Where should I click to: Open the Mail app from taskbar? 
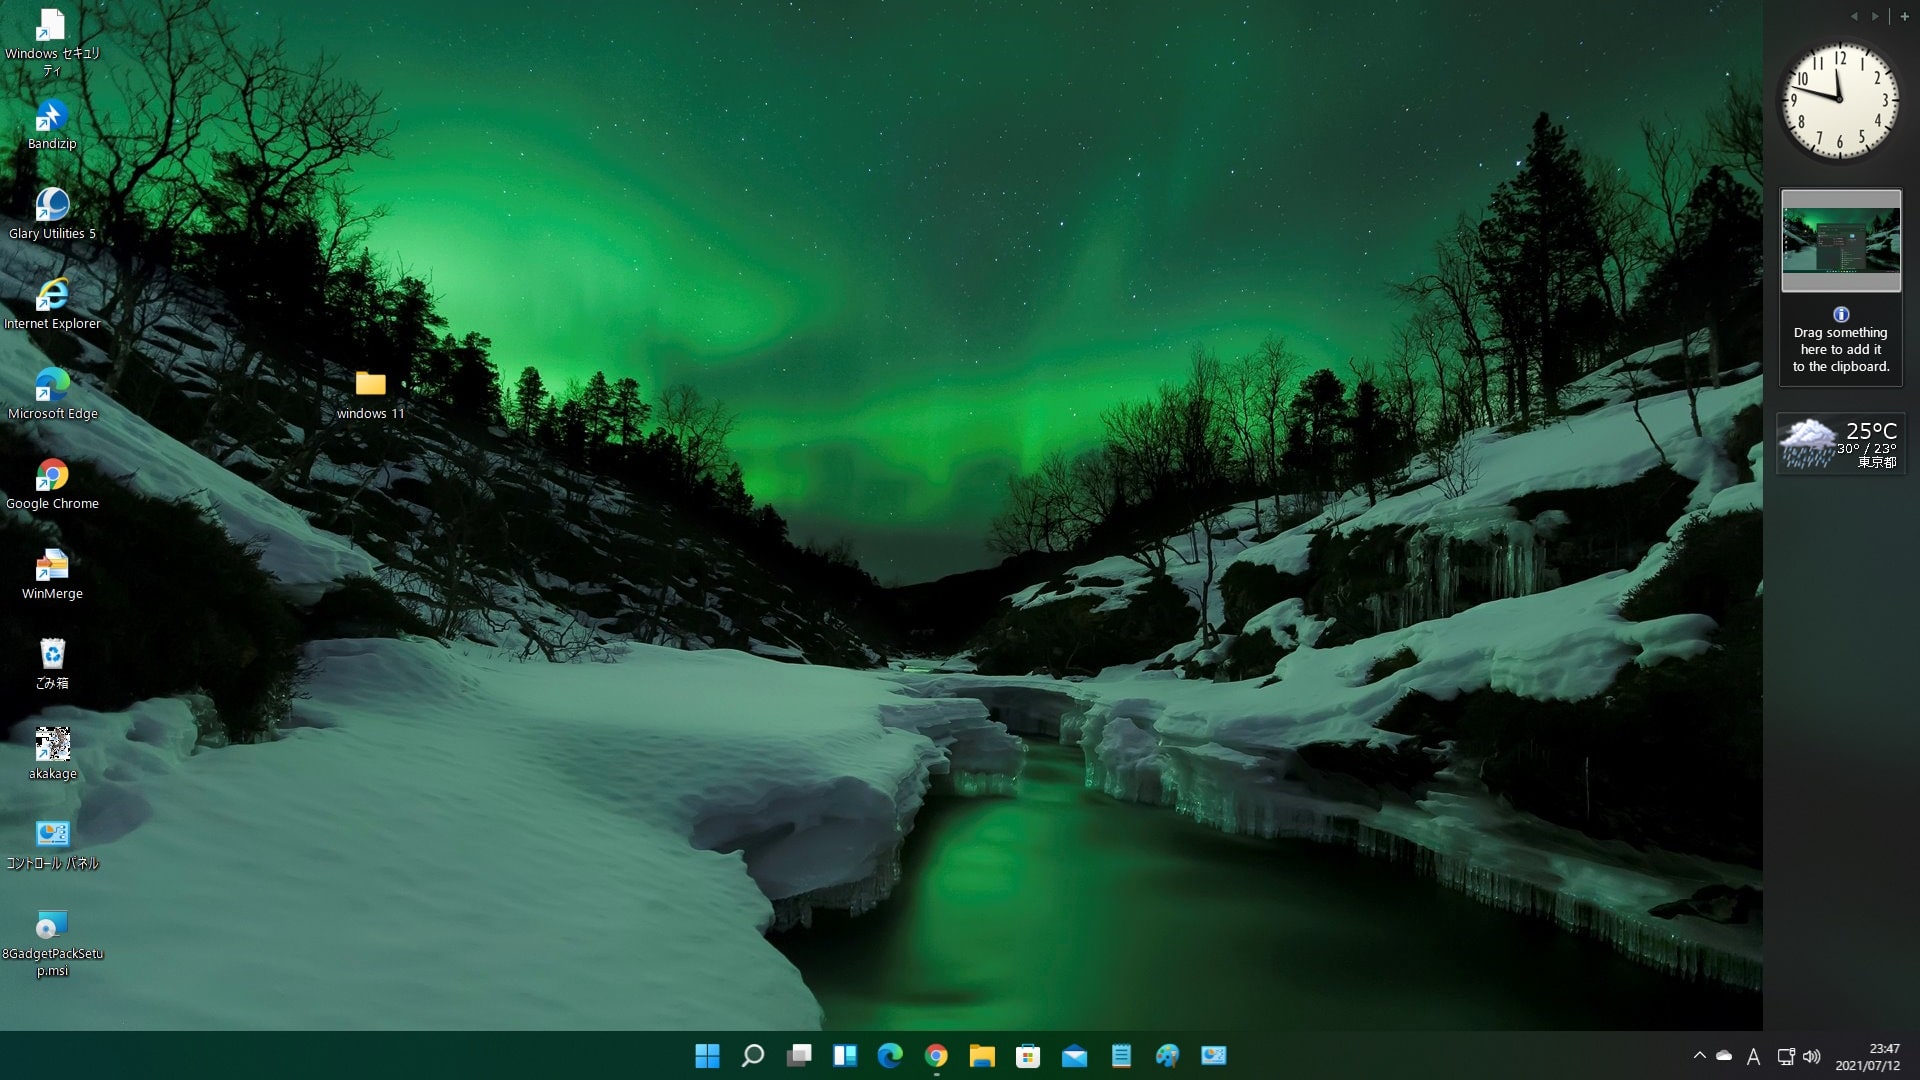tap(1074, 1055)
